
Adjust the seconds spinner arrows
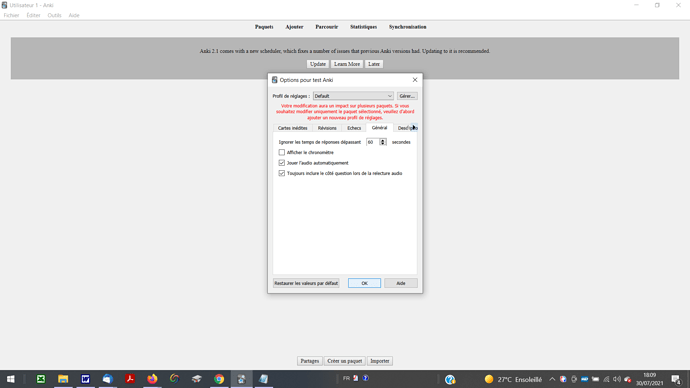(x=382, y=142)
